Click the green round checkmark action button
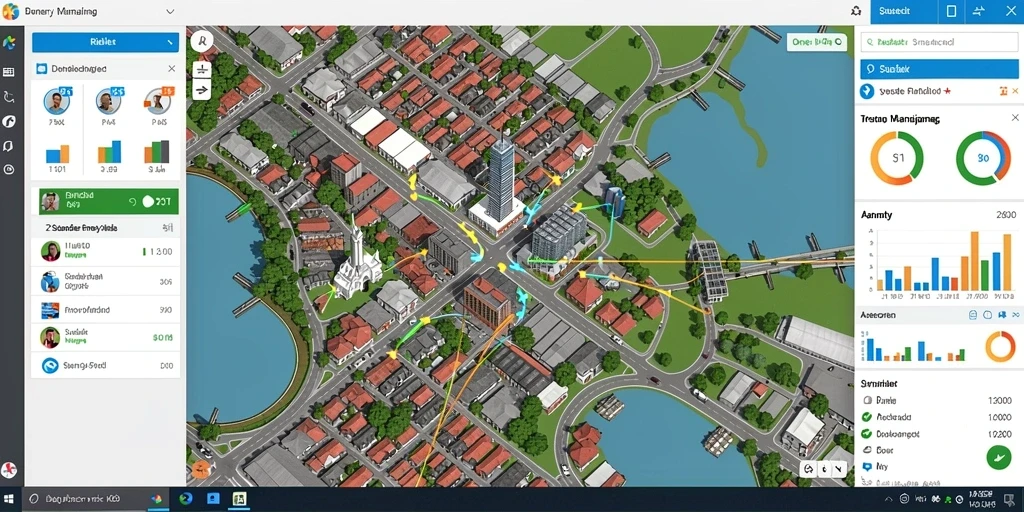The width and height of the screenshot is (1024, 512). point(999,456)
